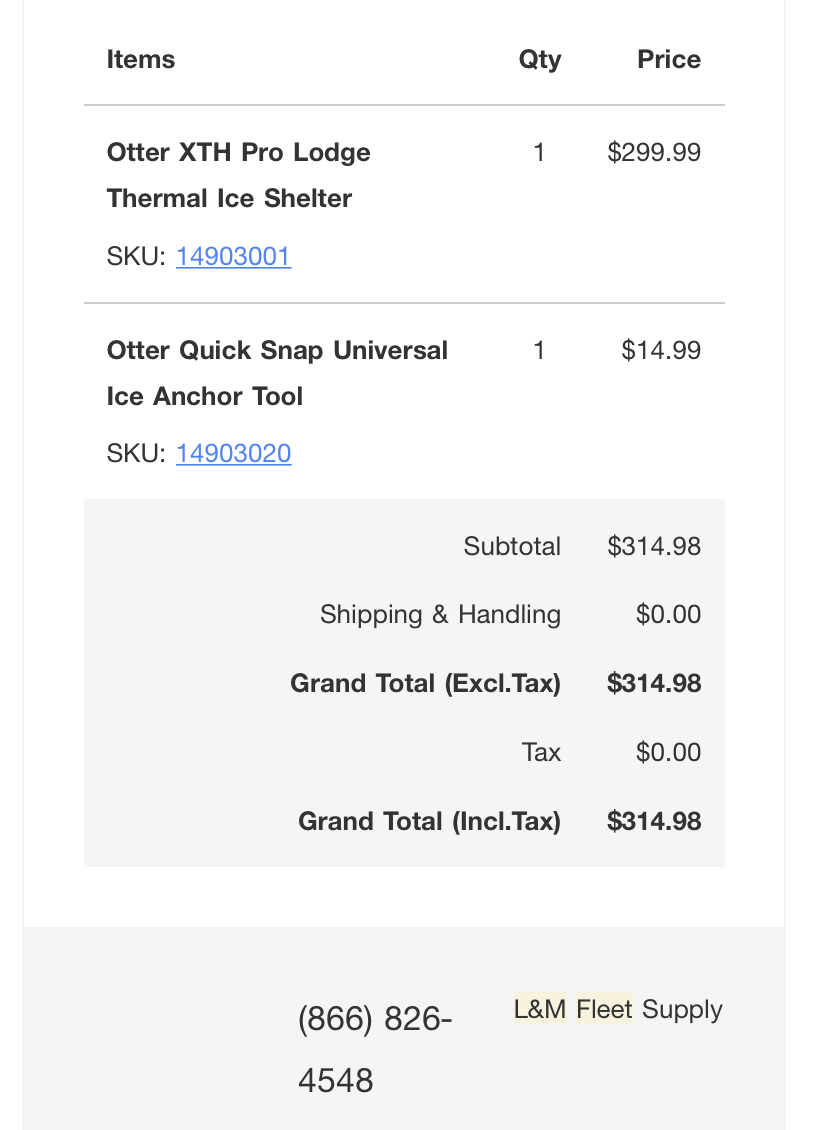Screen dimensions: 818x1130
Task: Tap phone number (866) 826-4548
Action: [375, 1049]
